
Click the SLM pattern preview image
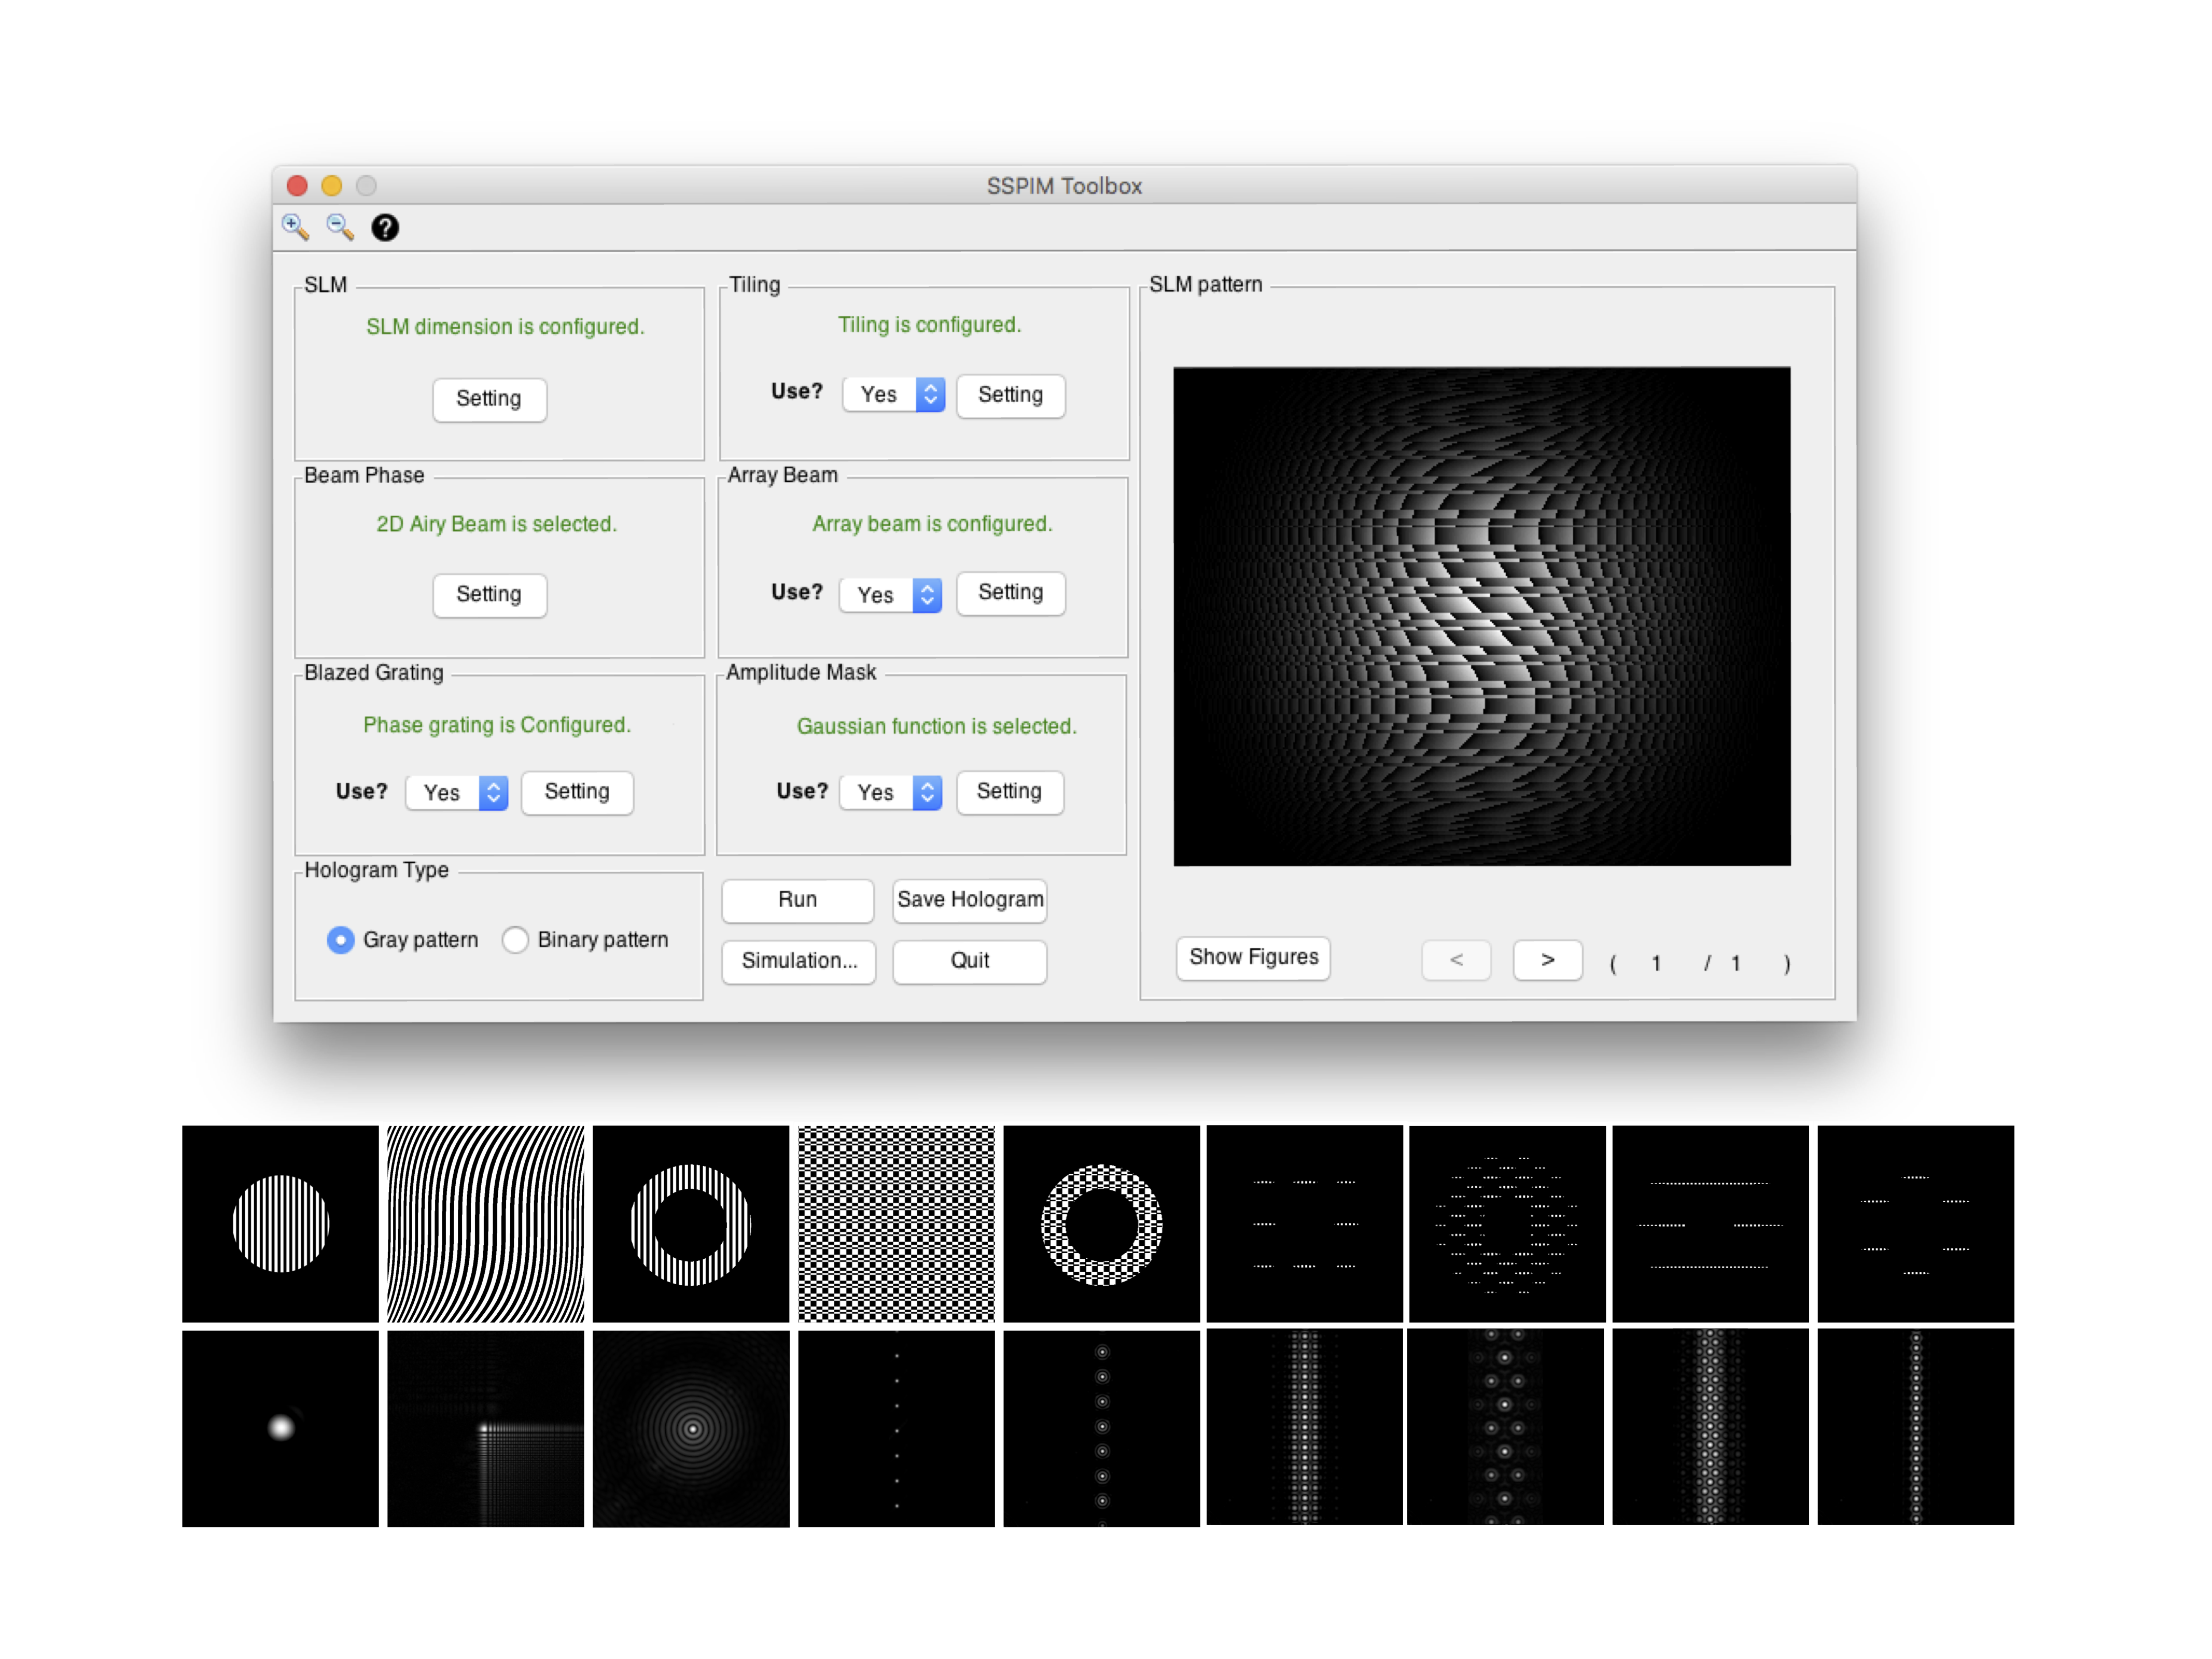(x=1481, y=616)
